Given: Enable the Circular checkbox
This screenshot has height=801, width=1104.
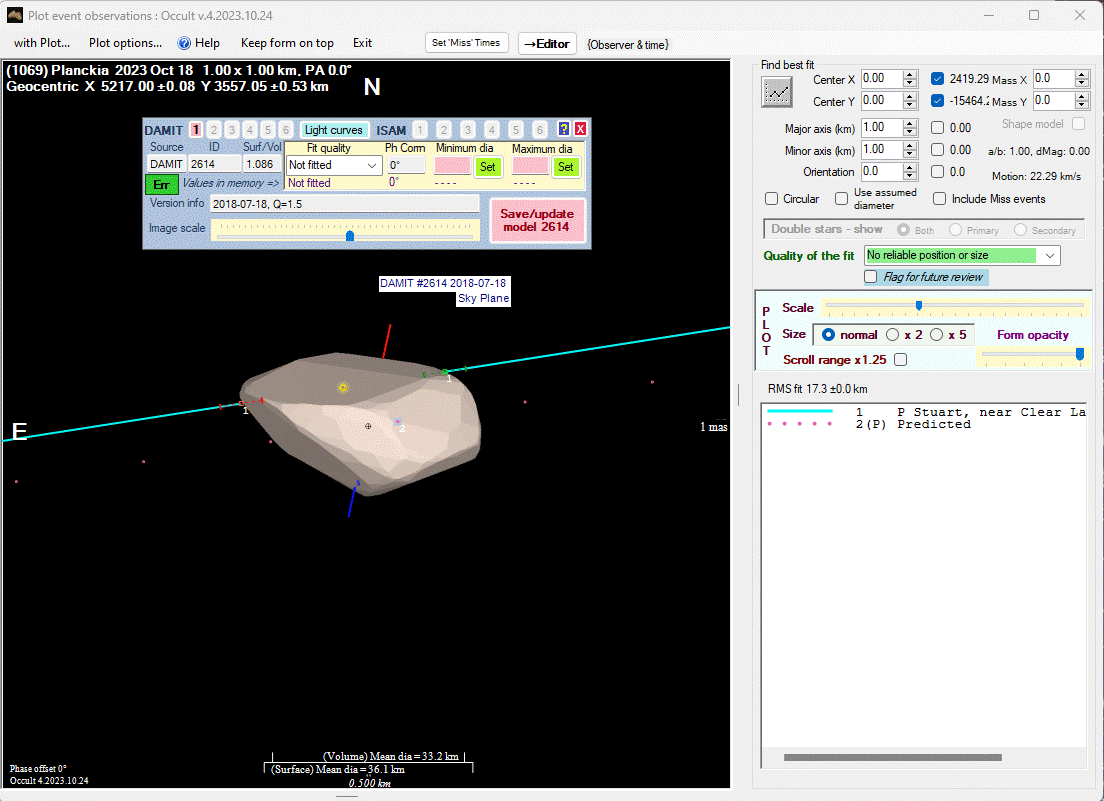Looking at the screenshot, I should [x=772, y=198].
